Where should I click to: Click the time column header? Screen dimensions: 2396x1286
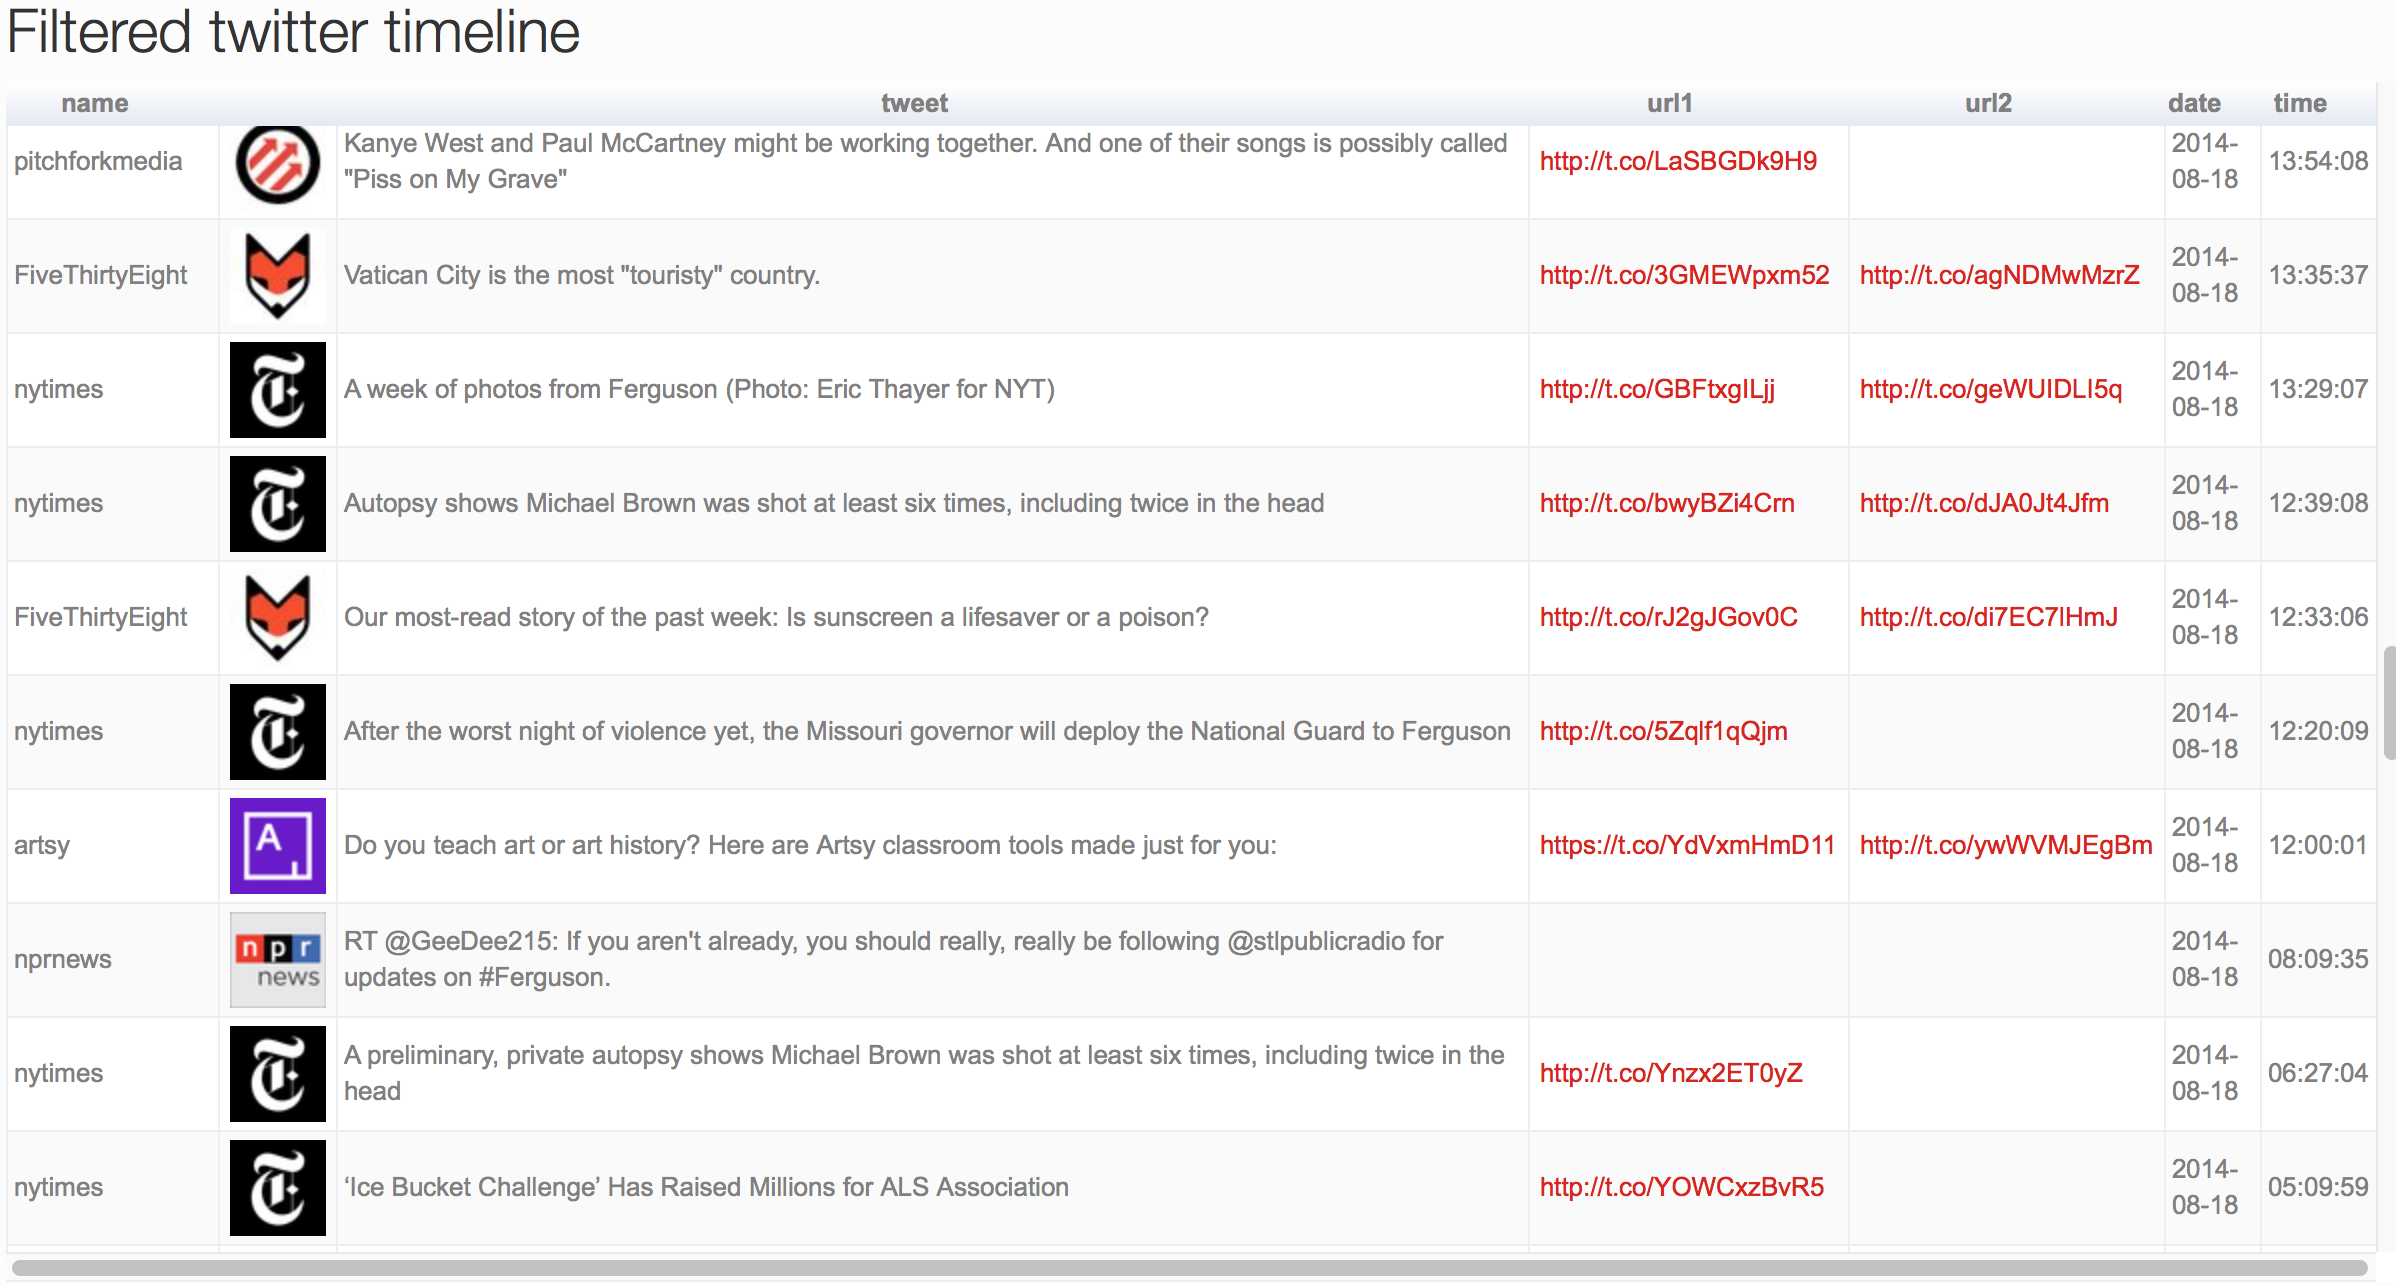pyautogui.click(x=2299, y=104)
